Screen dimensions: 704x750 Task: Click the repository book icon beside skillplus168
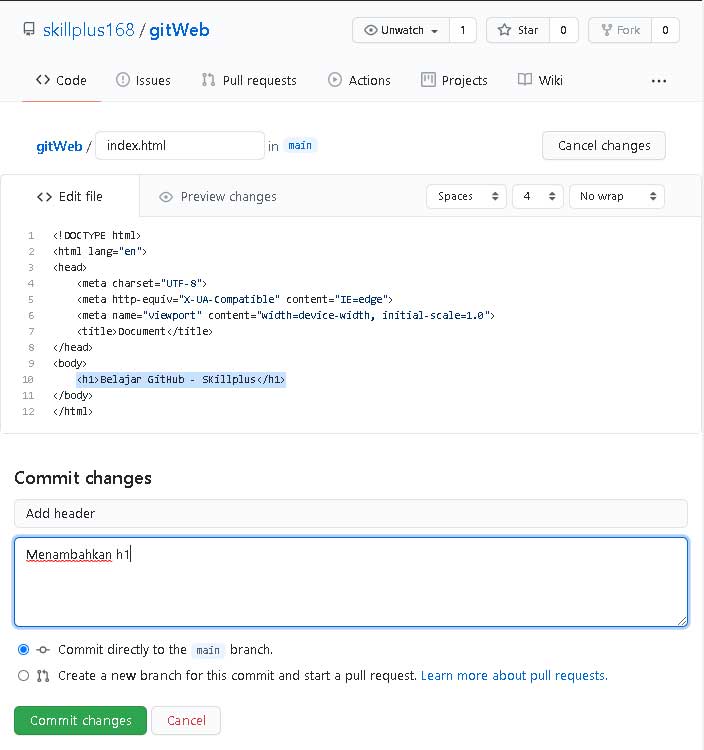click(x=28, y=30)
